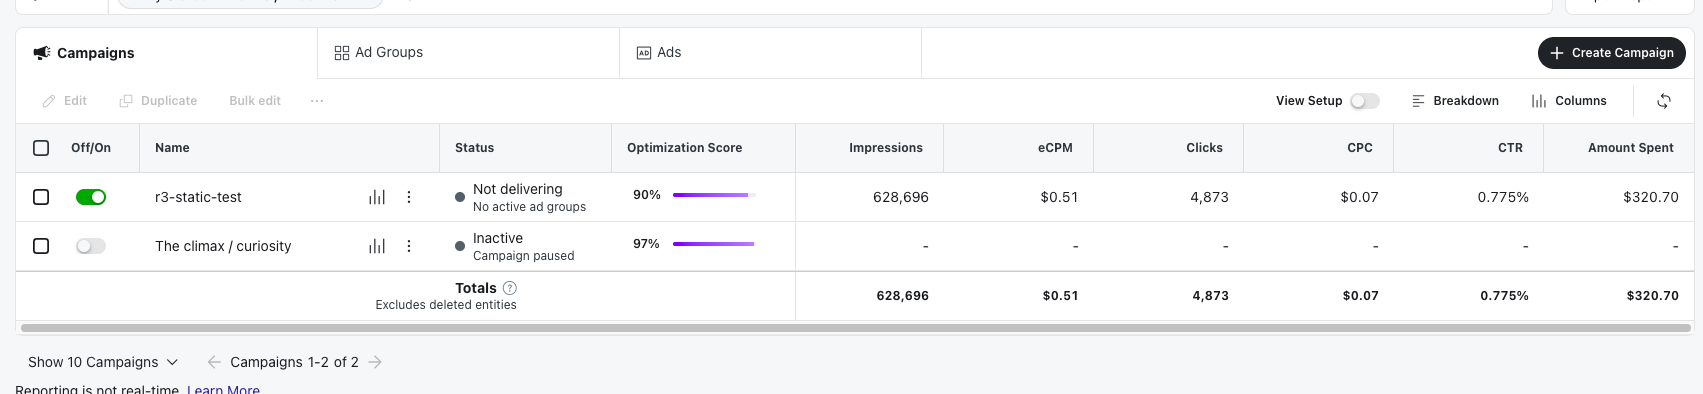Click the previous page arrow
Image resolution: width=1703 pixels, height=394 pixels.
214,362
